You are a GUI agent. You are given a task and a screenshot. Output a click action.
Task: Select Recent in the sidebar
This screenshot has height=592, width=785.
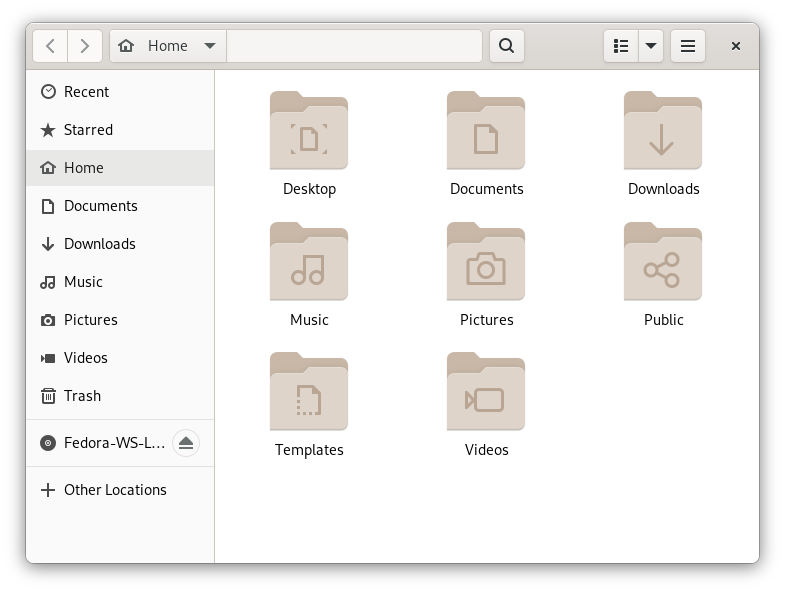coord(86,92)
